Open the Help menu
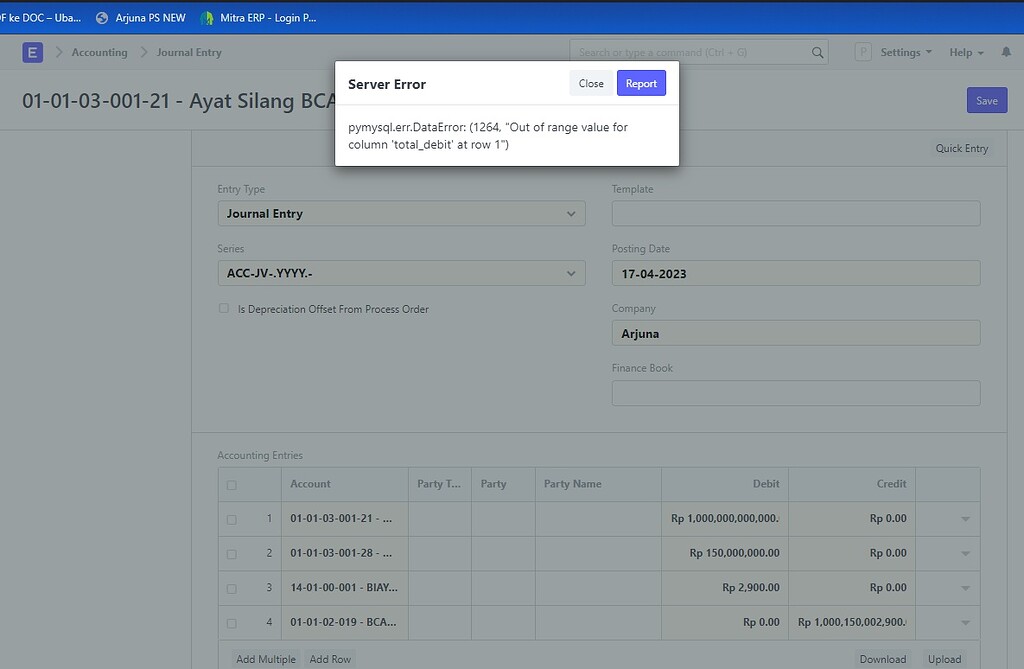This screenshot has height=669, width=1024. [x=963, y=52]
